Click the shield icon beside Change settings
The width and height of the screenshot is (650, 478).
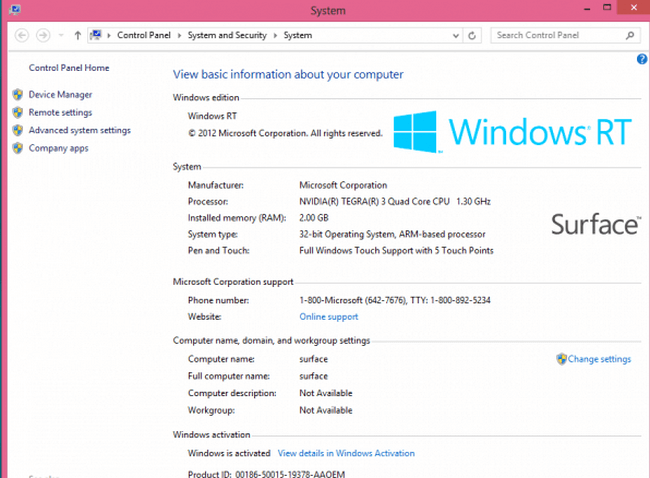click(x=562, y=359)
